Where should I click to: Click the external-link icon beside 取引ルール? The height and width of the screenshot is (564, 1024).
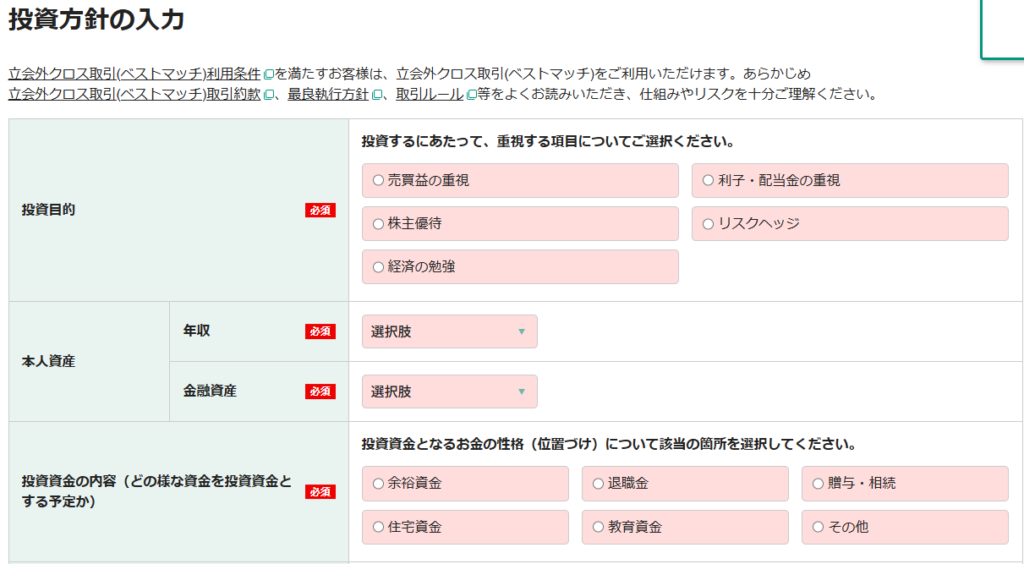(470, 96)
